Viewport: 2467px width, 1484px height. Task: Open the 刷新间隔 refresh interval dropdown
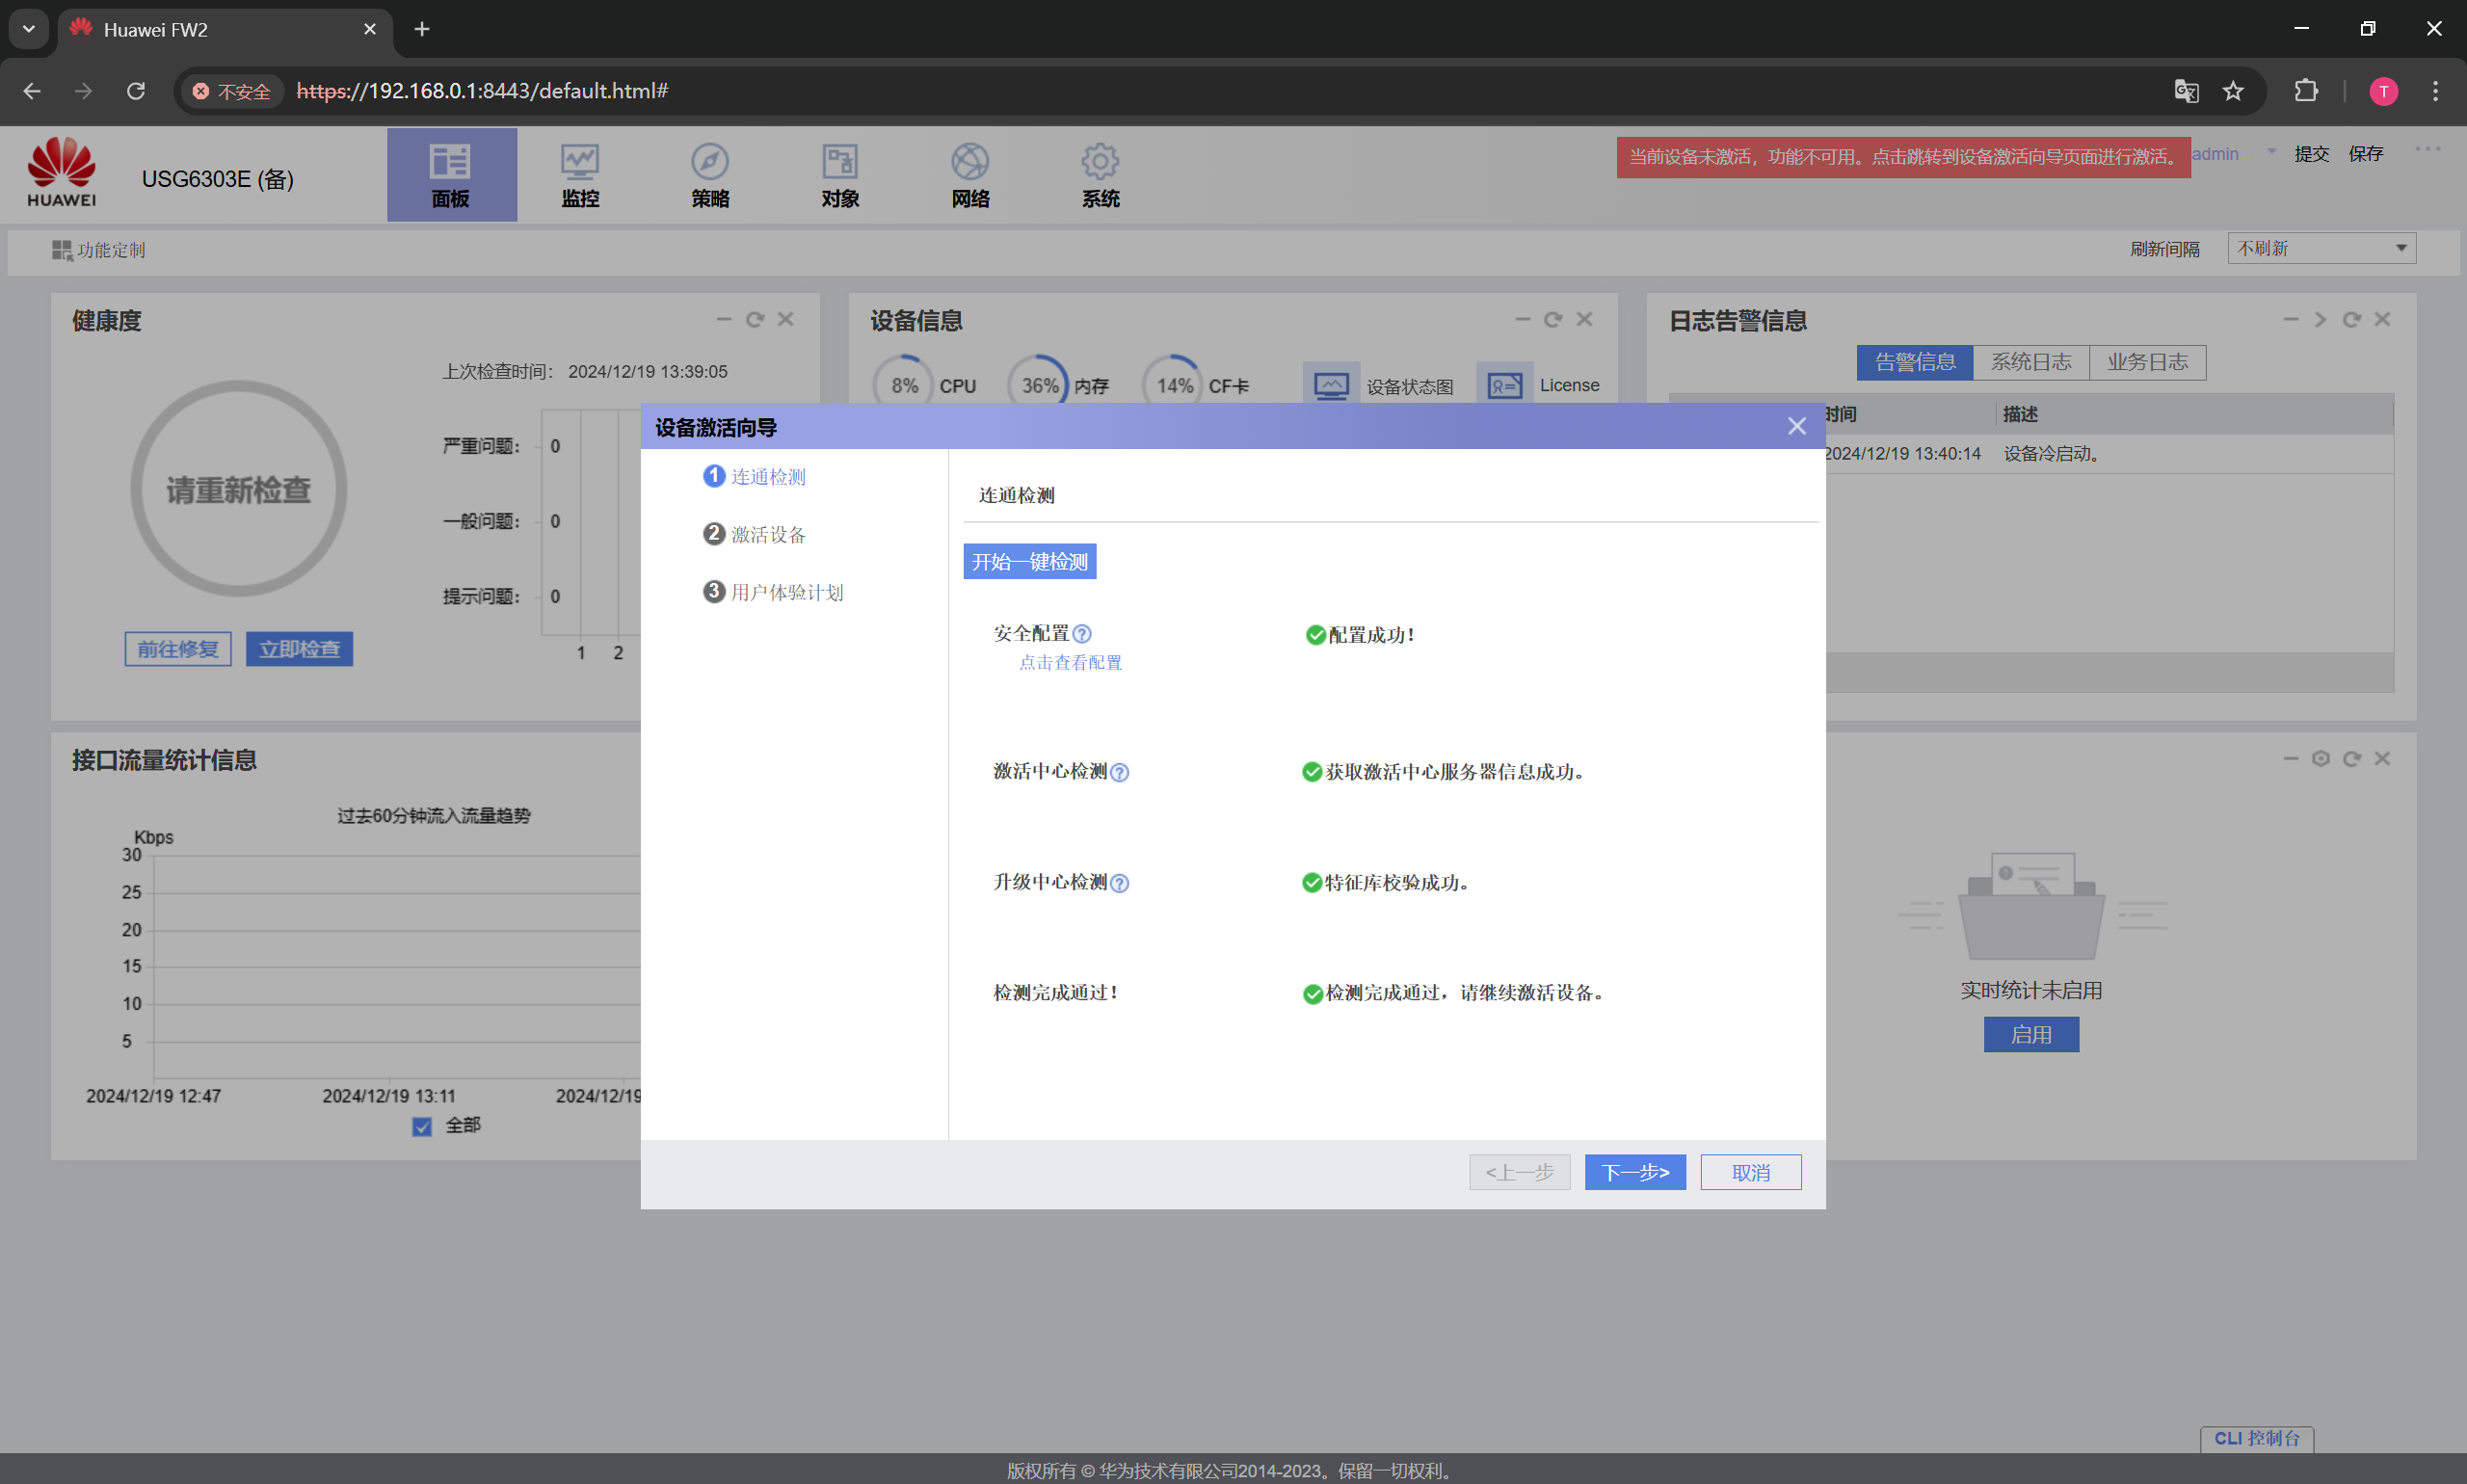[x=2321, y=248]
